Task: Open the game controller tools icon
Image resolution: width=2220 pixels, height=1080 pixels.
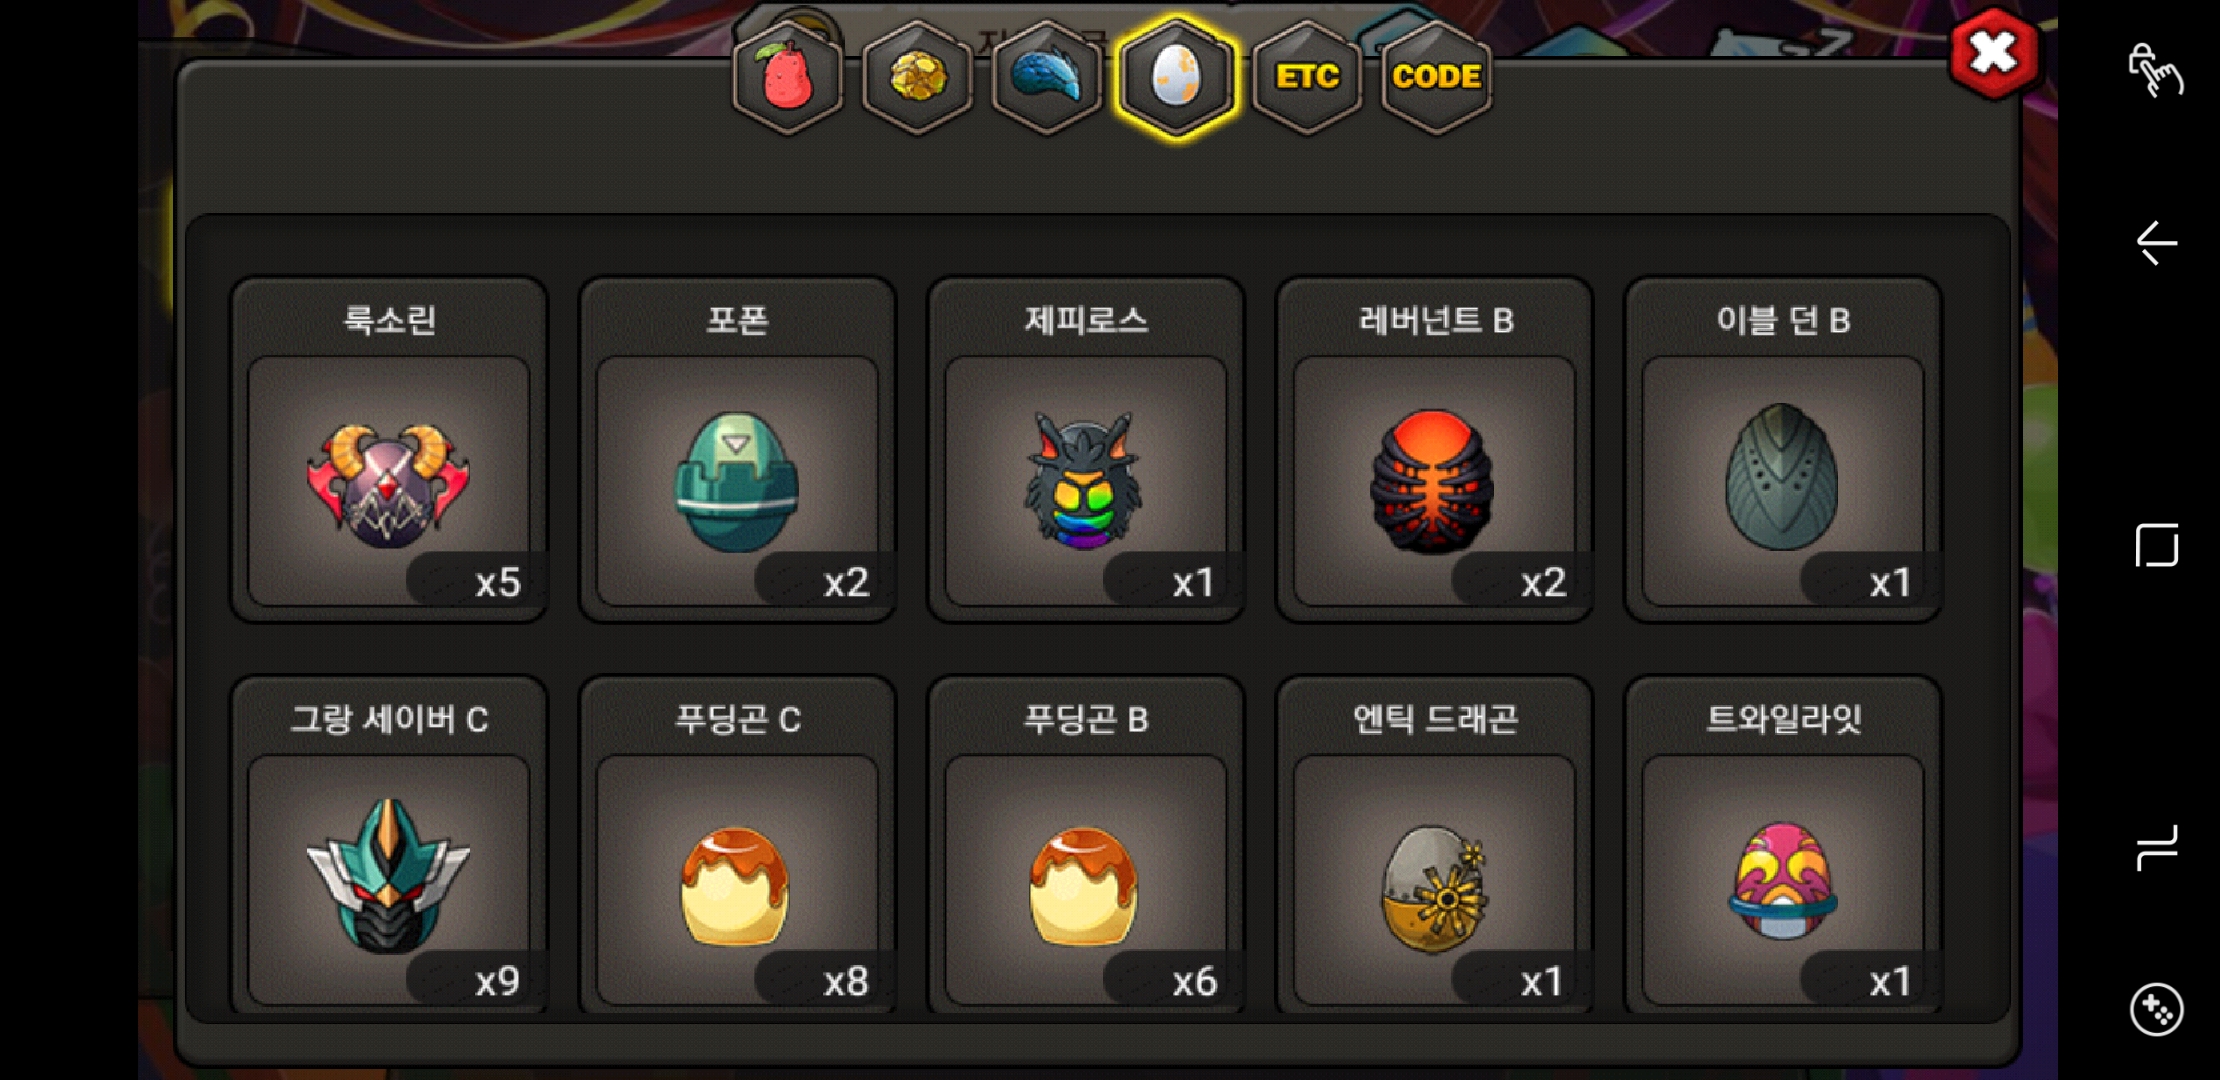Action: [x=2156, y=1010]
